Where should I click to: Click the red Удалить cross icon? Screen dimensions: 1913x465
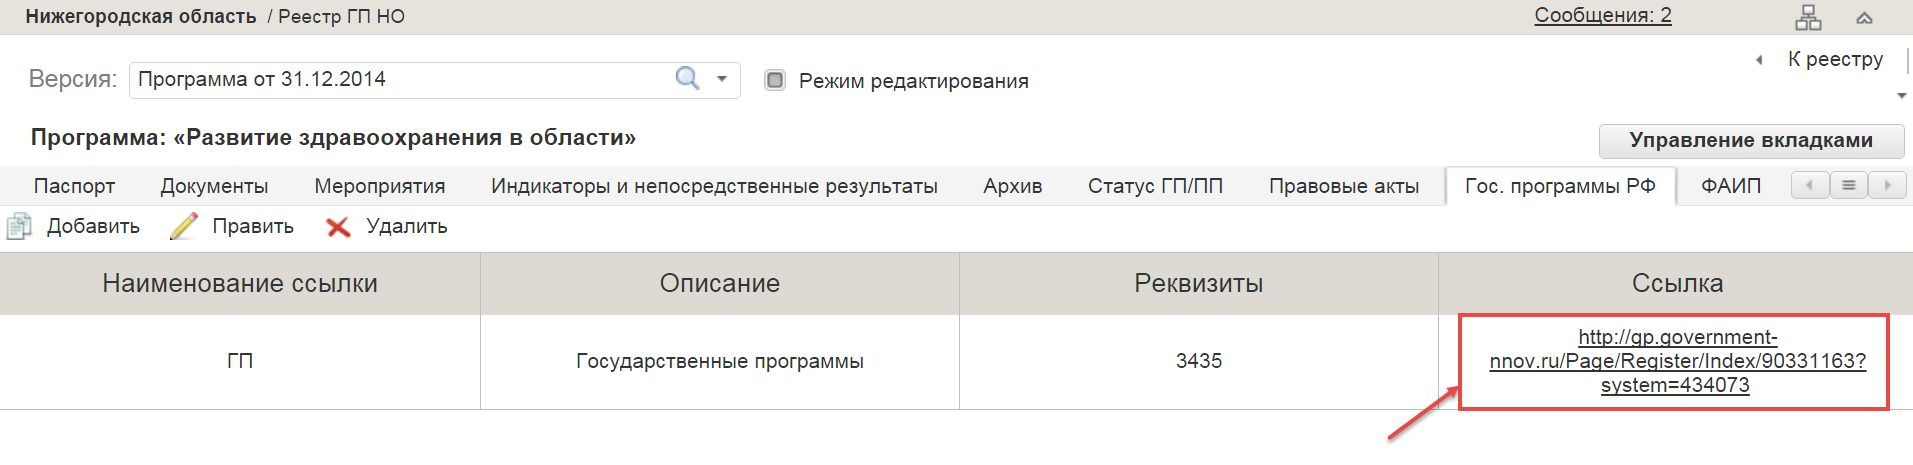pyautogui.click(x=338, y=227)
